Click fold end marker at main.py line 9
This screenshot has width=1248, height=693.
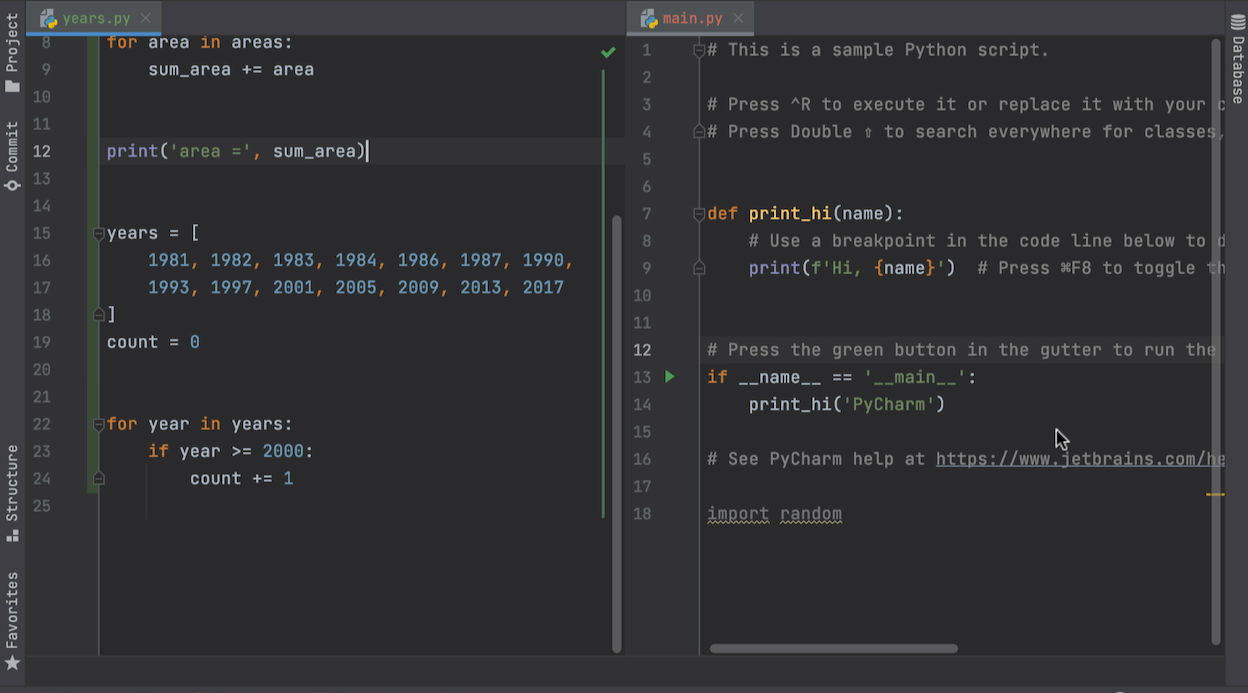699,268
